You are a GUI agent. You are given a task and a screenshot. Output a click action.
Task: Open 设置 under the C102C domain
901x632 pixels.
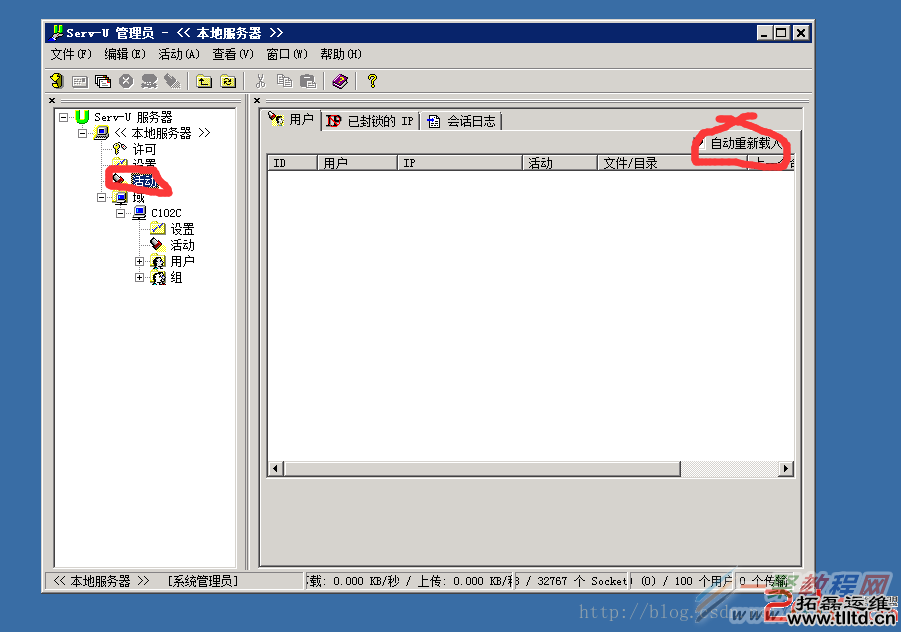click(181, 229)
